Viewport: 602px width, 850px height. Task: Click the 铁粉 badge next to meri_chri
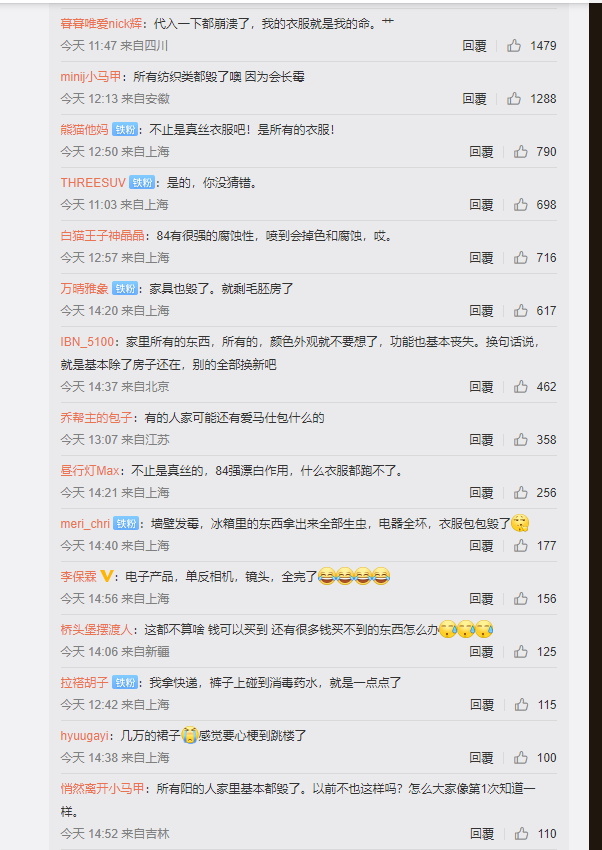tap(126, 524)
